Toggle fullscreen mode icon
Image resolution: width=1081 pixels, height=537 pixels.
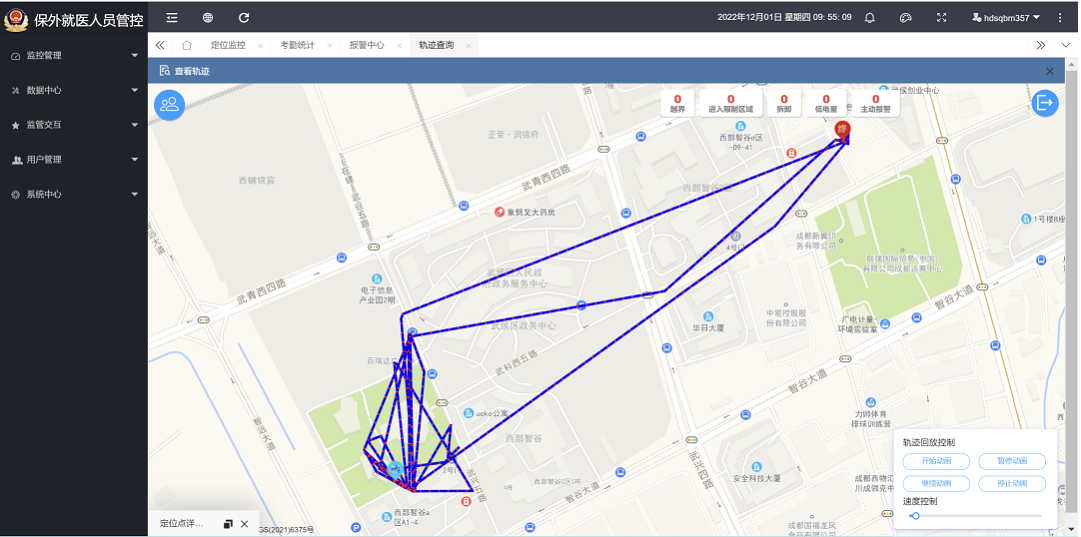pyautogui.click(x=942, y=17)
